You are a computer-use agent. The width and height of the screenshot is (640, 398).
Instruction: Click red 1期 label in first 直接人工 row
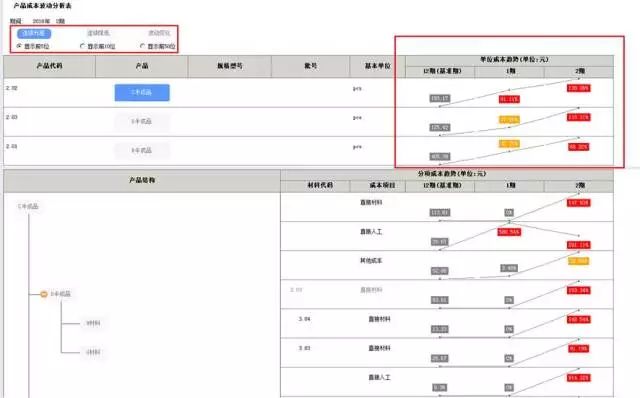pos(509,232)
